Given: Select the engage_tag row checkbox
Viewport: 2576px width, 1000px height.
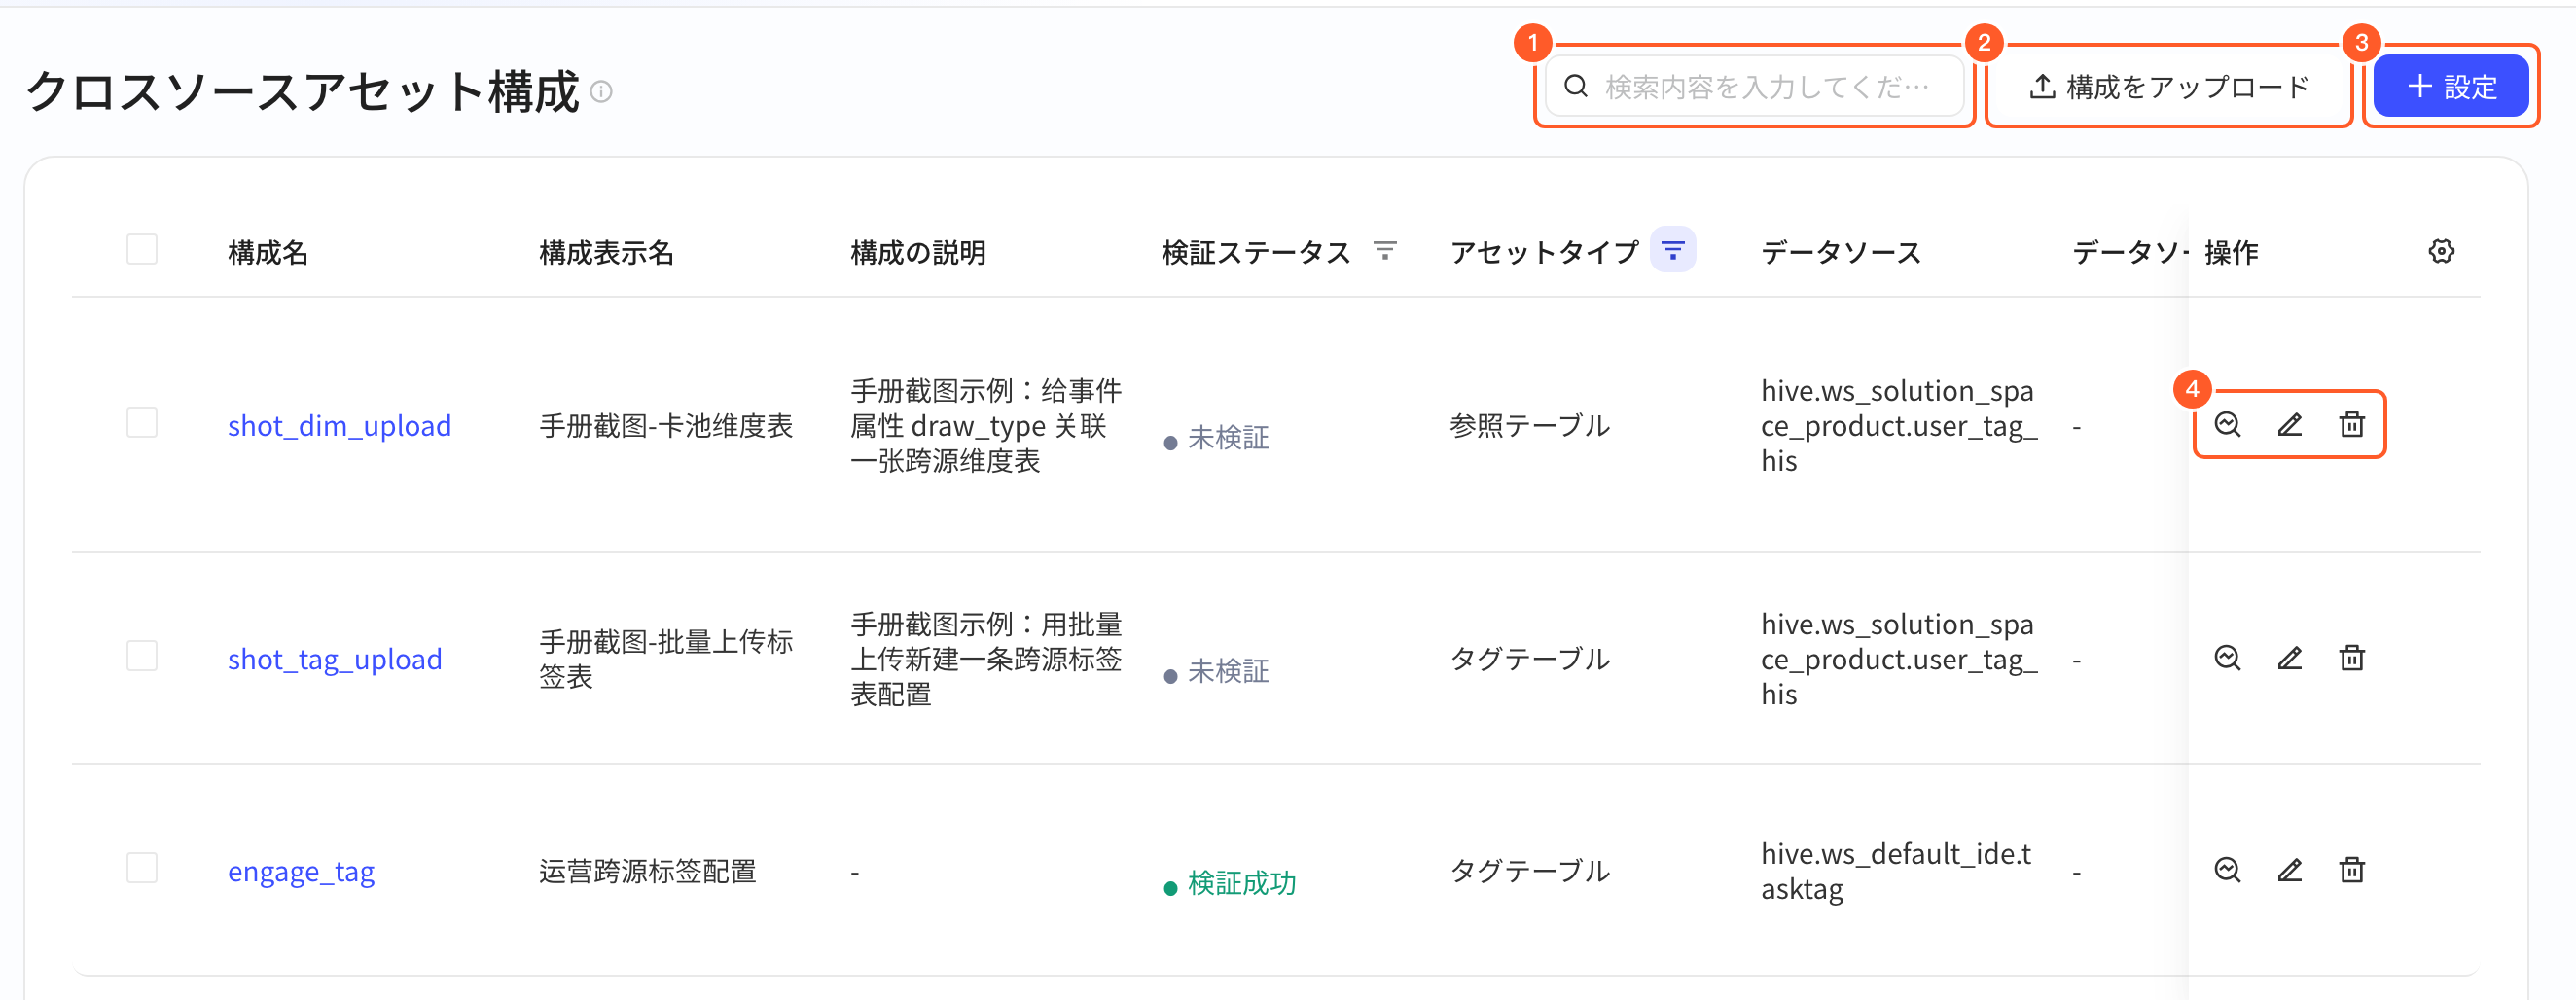Looking at the screenshot, I should coord(142,868).
